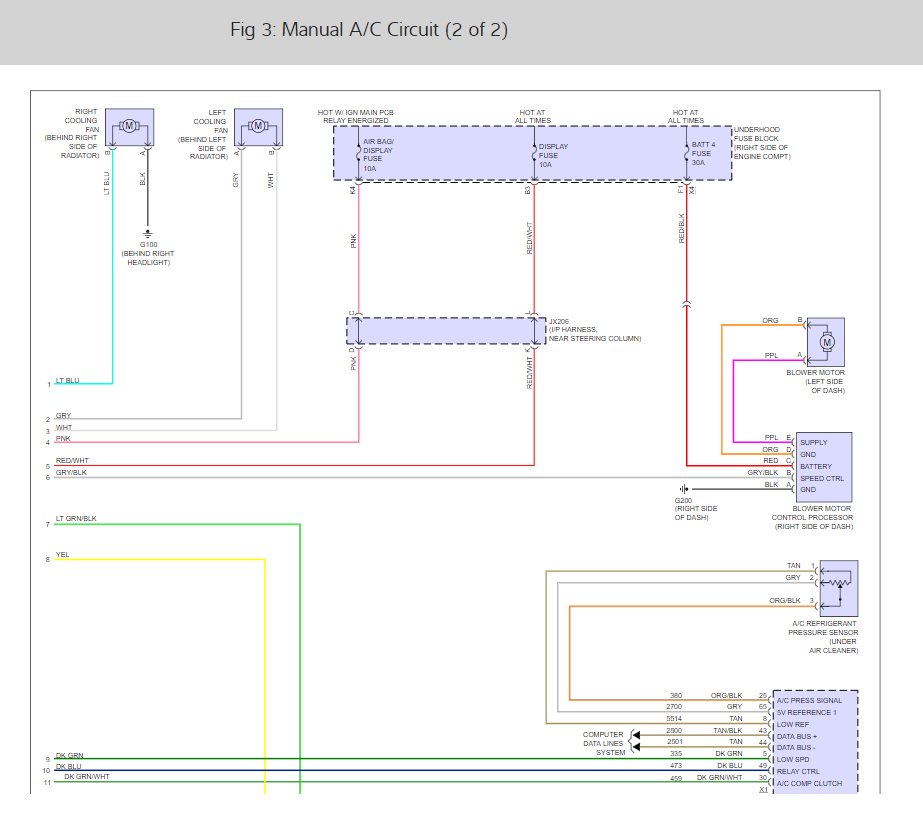Click the 10A DISPLAY fuse symbol
923x817 pixels.
pos(534,154)
